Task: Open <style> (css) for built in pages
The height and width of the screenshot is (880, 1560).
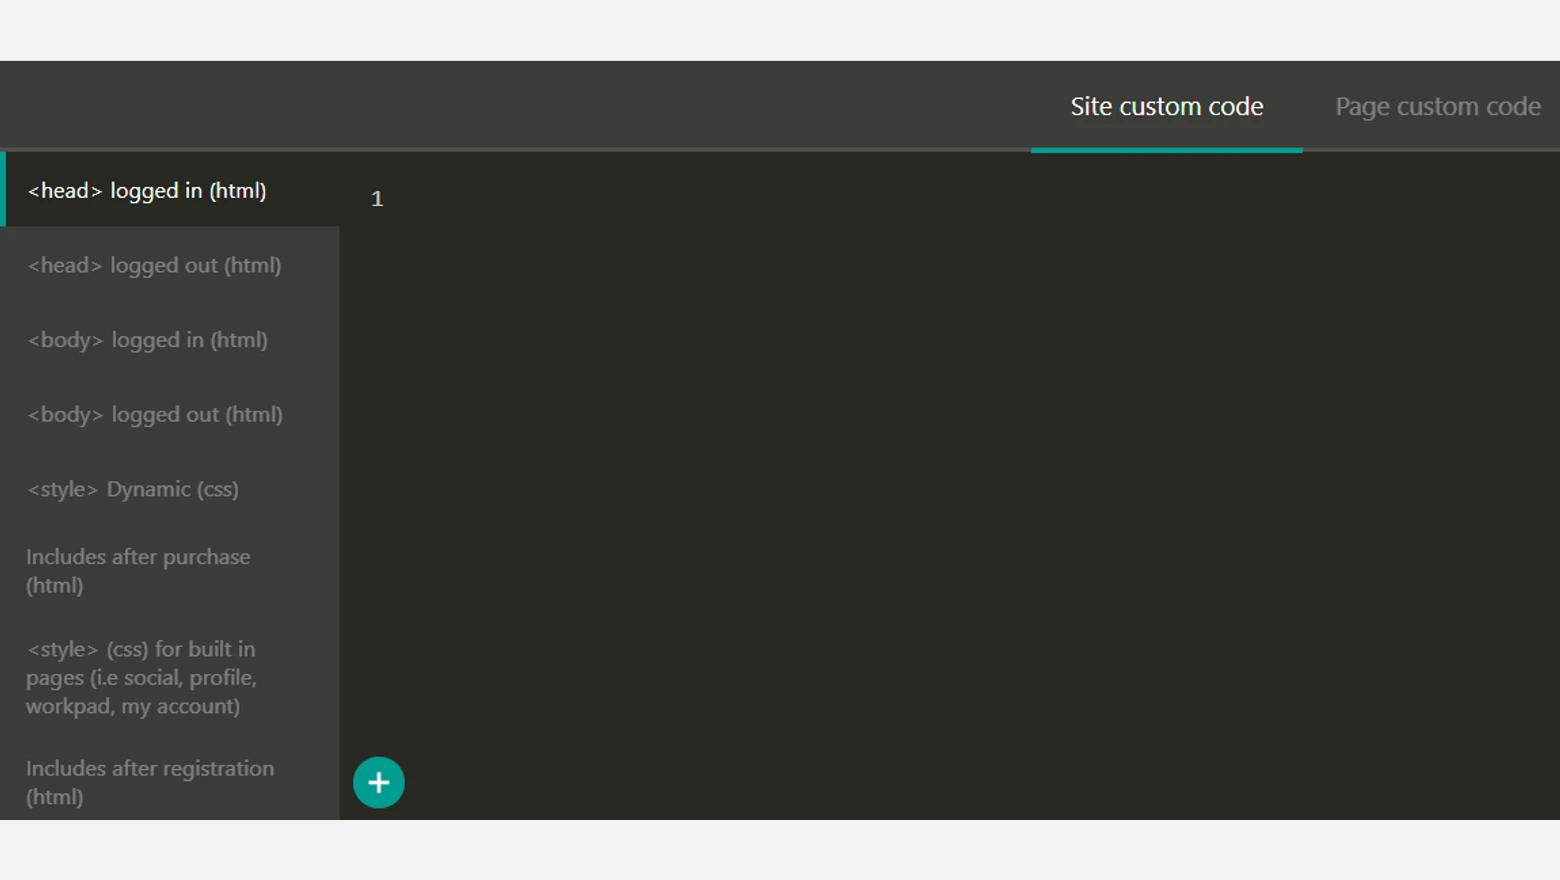Action: point(170,677)
